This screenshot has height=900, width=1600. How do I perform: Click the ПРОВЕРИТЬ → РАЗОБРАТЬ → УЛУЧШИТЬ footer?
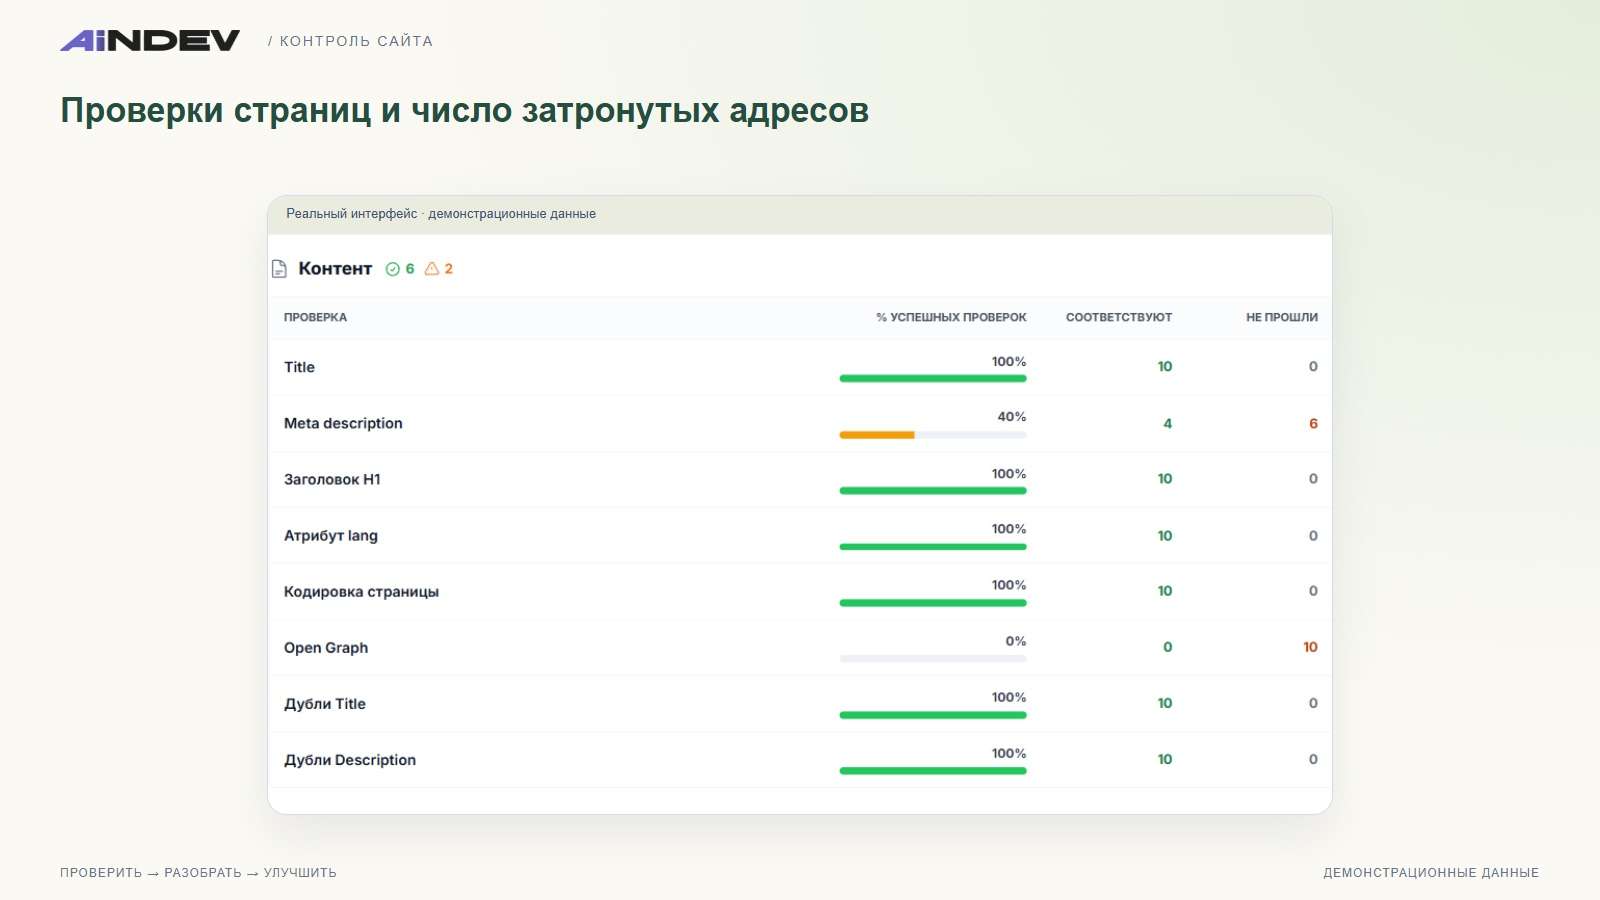[198, 873]
